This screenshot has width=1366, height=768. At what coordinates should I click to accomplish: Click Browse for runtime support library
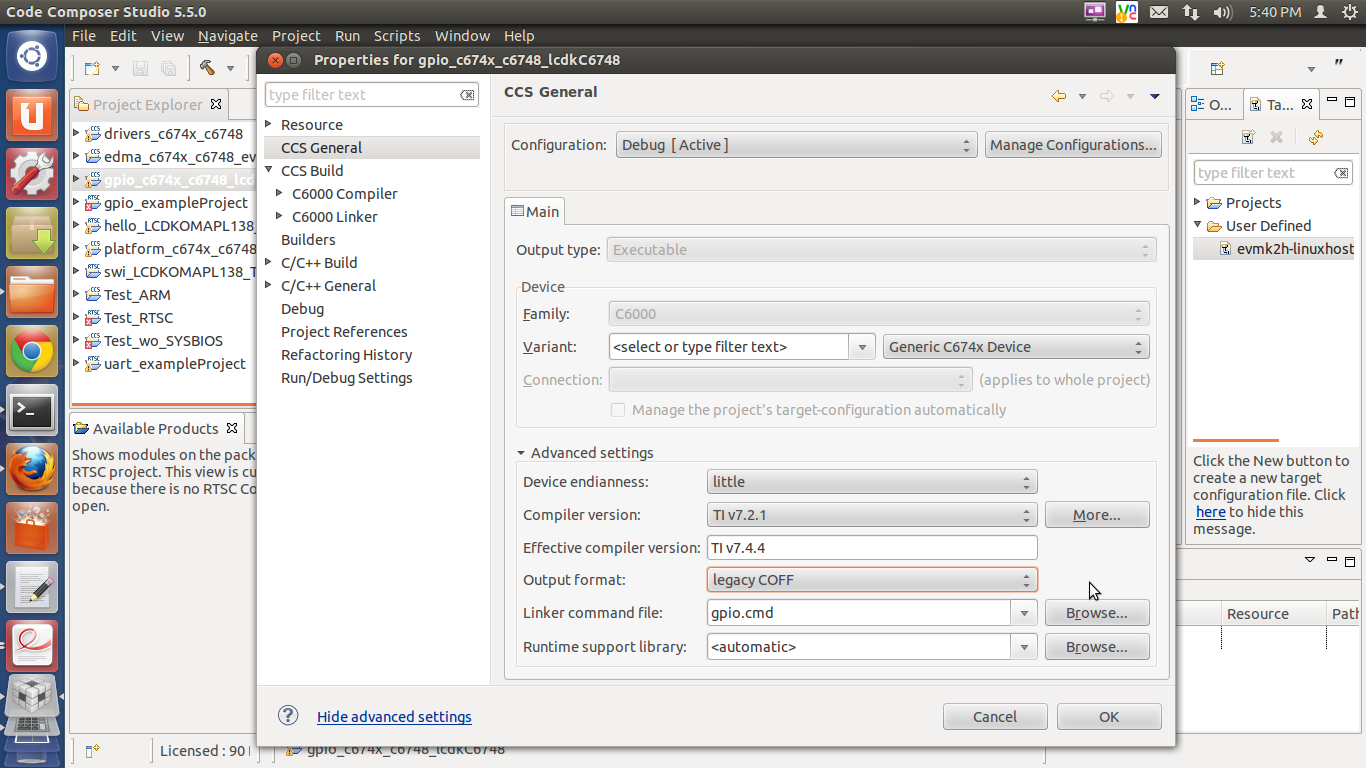click(1097, 647)
